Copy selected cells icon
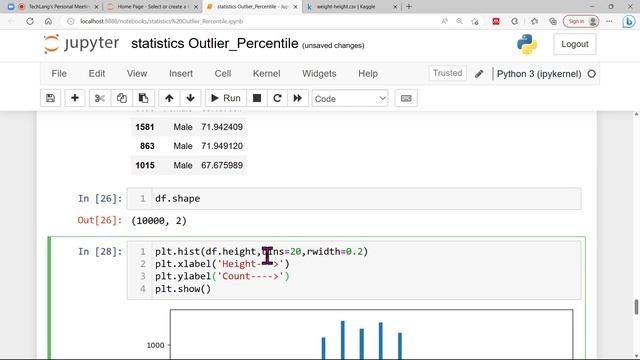Viewport: 640px width, 360px height. [122, 98]
